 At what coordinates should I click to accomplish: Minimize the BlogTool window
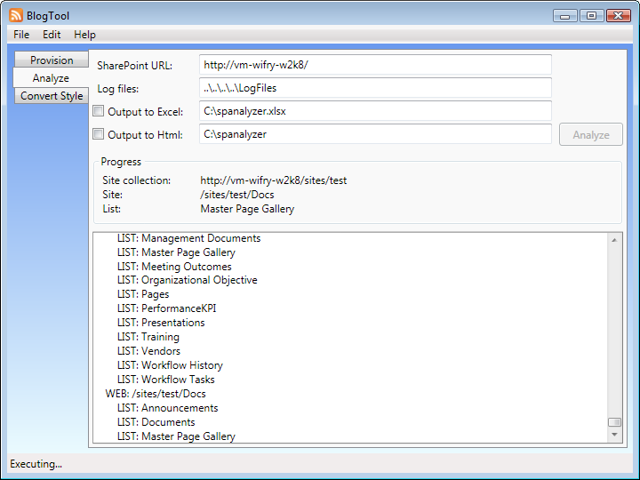point(565,16)
